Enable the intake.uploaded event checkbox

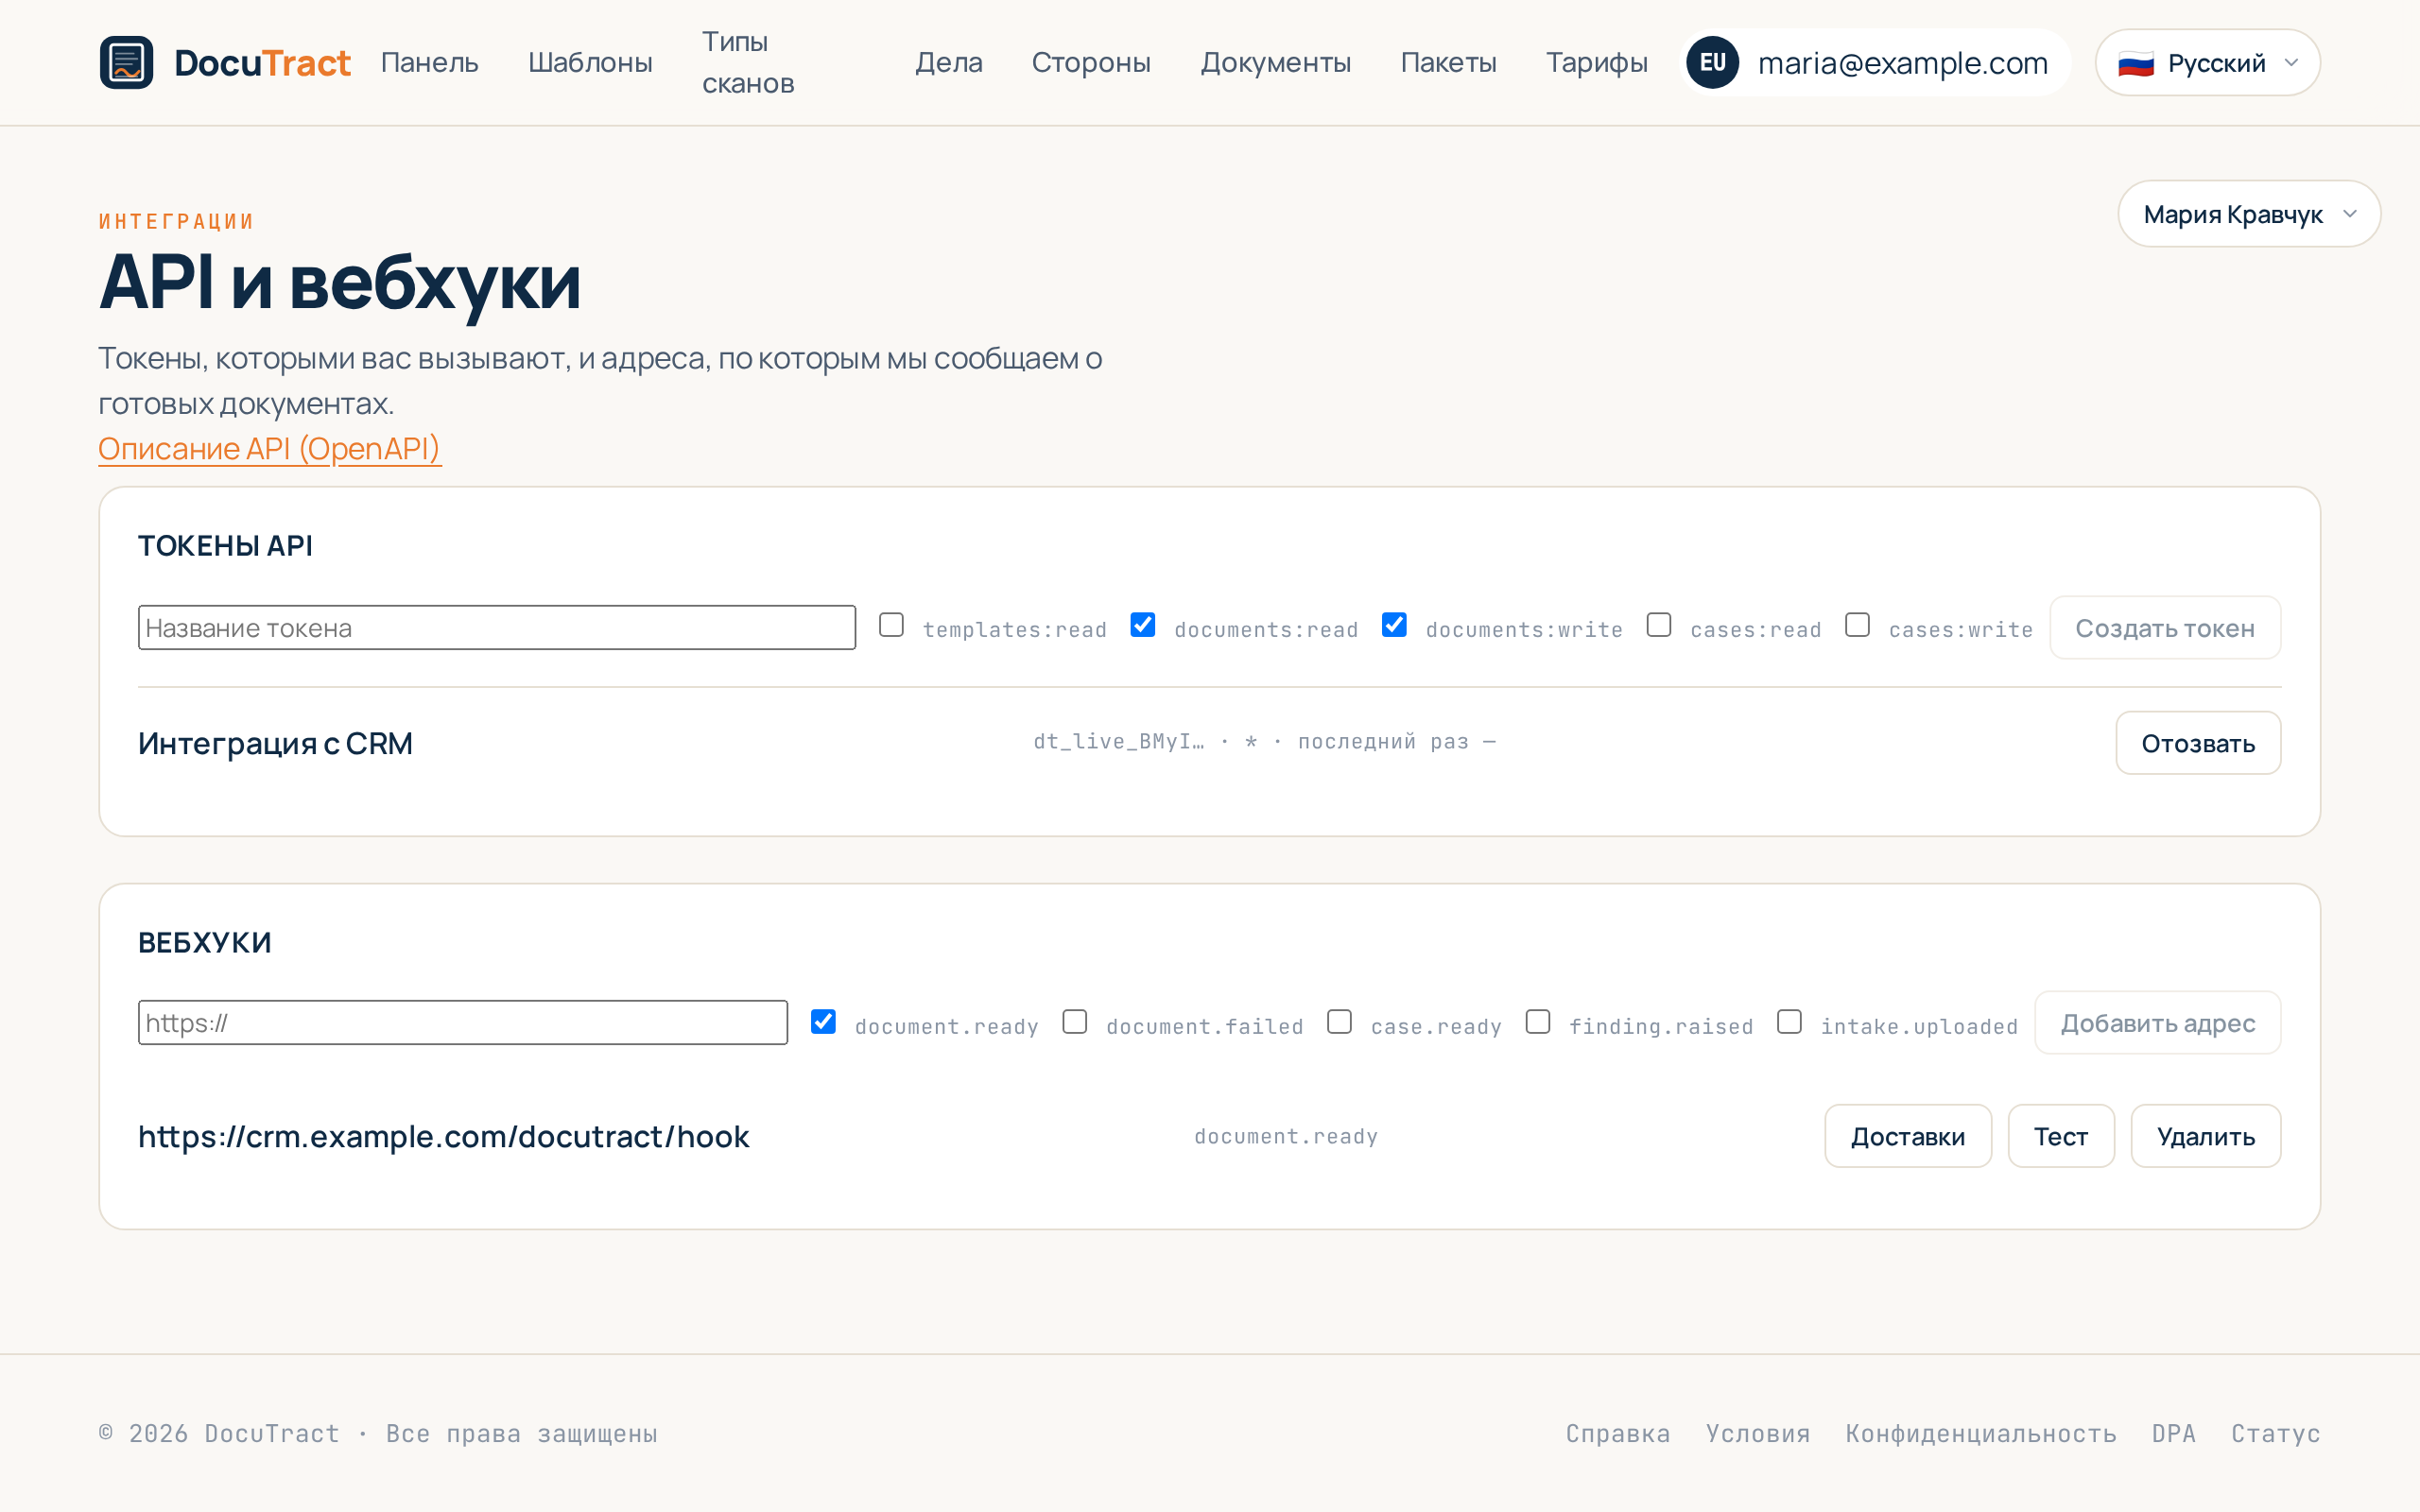(1789, 1021)
